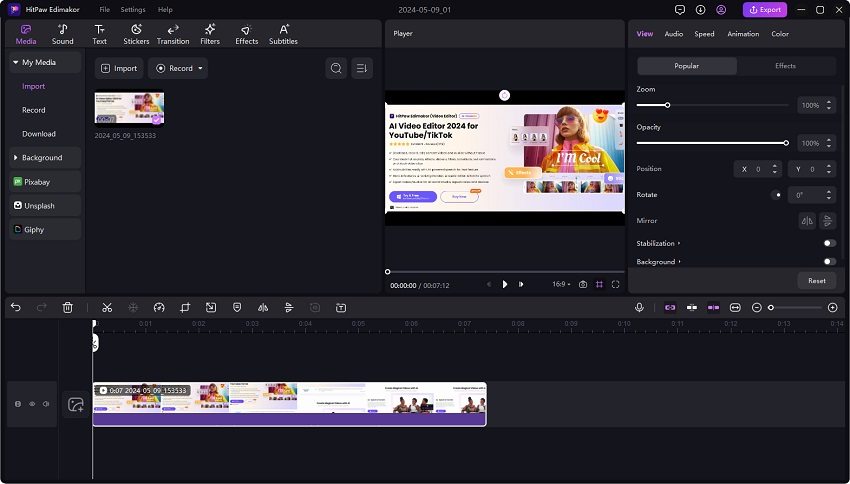Expand the Background media category
850x484 pixels.
(16, 158)
